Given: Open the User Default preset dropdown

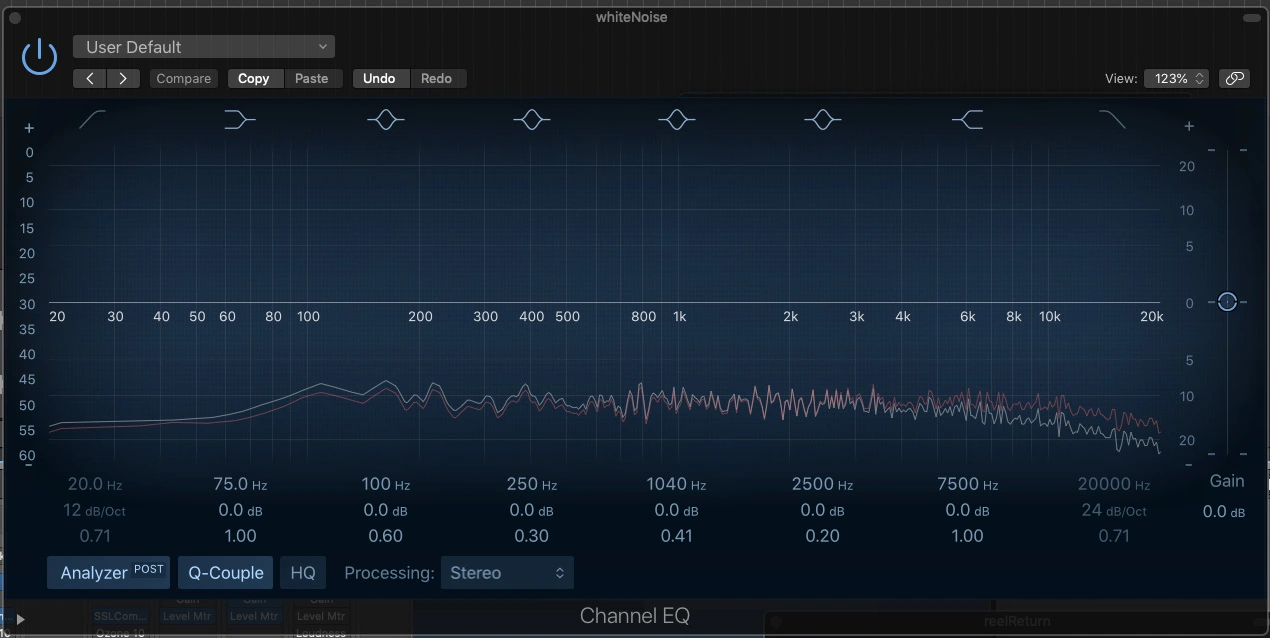Looking at the screenshot, I should 204,47.
